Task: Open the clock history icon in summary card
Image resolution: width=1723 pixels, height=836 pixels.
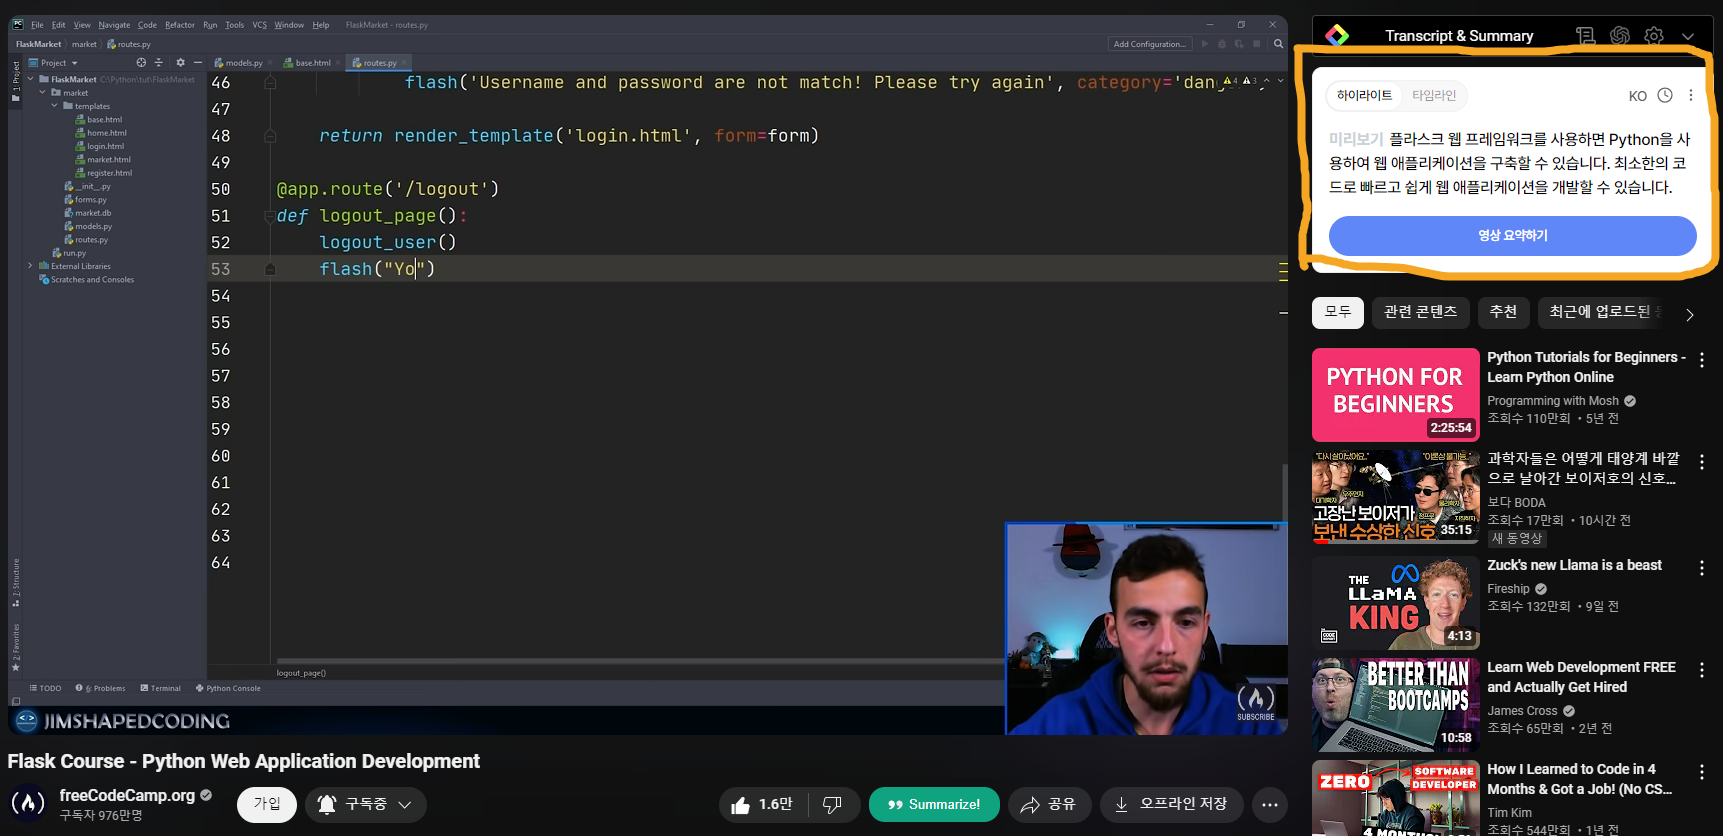Action: (1665, 96)
